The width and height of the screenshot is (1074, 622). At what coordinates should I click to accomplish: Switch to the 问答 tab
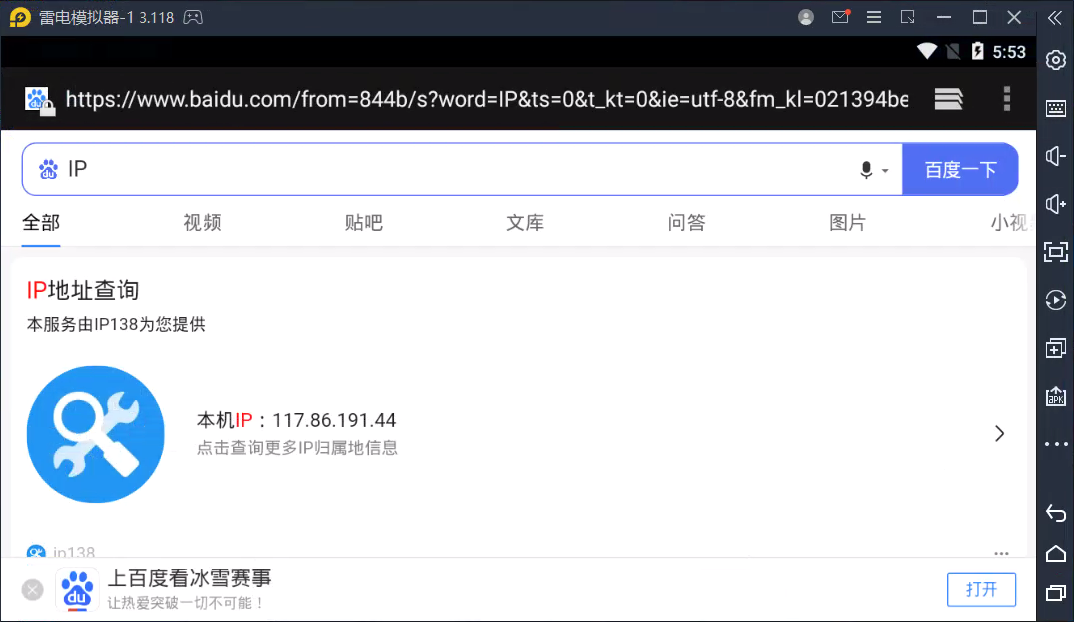pyautogui.click(x=686, y=223)
